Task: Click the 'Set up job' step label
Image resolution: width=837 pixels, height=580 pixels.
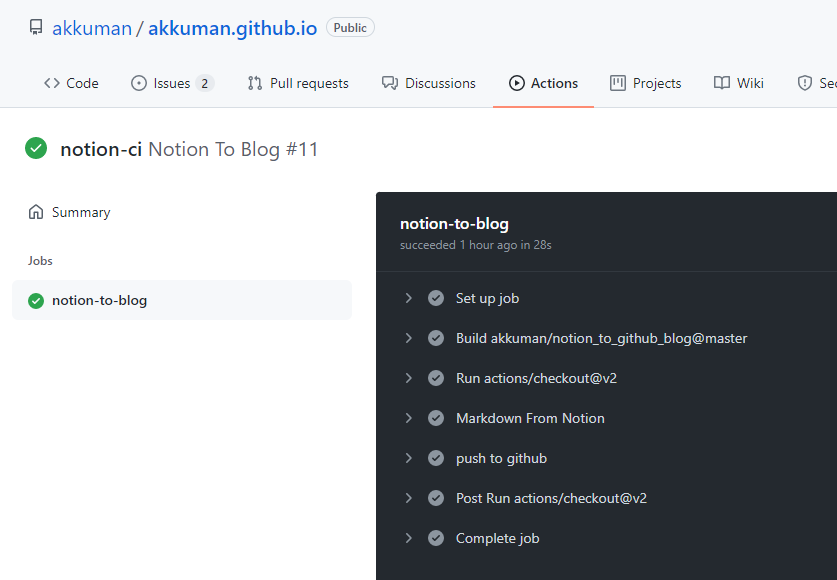Action: pyautogui.click(x=487, y=298)
